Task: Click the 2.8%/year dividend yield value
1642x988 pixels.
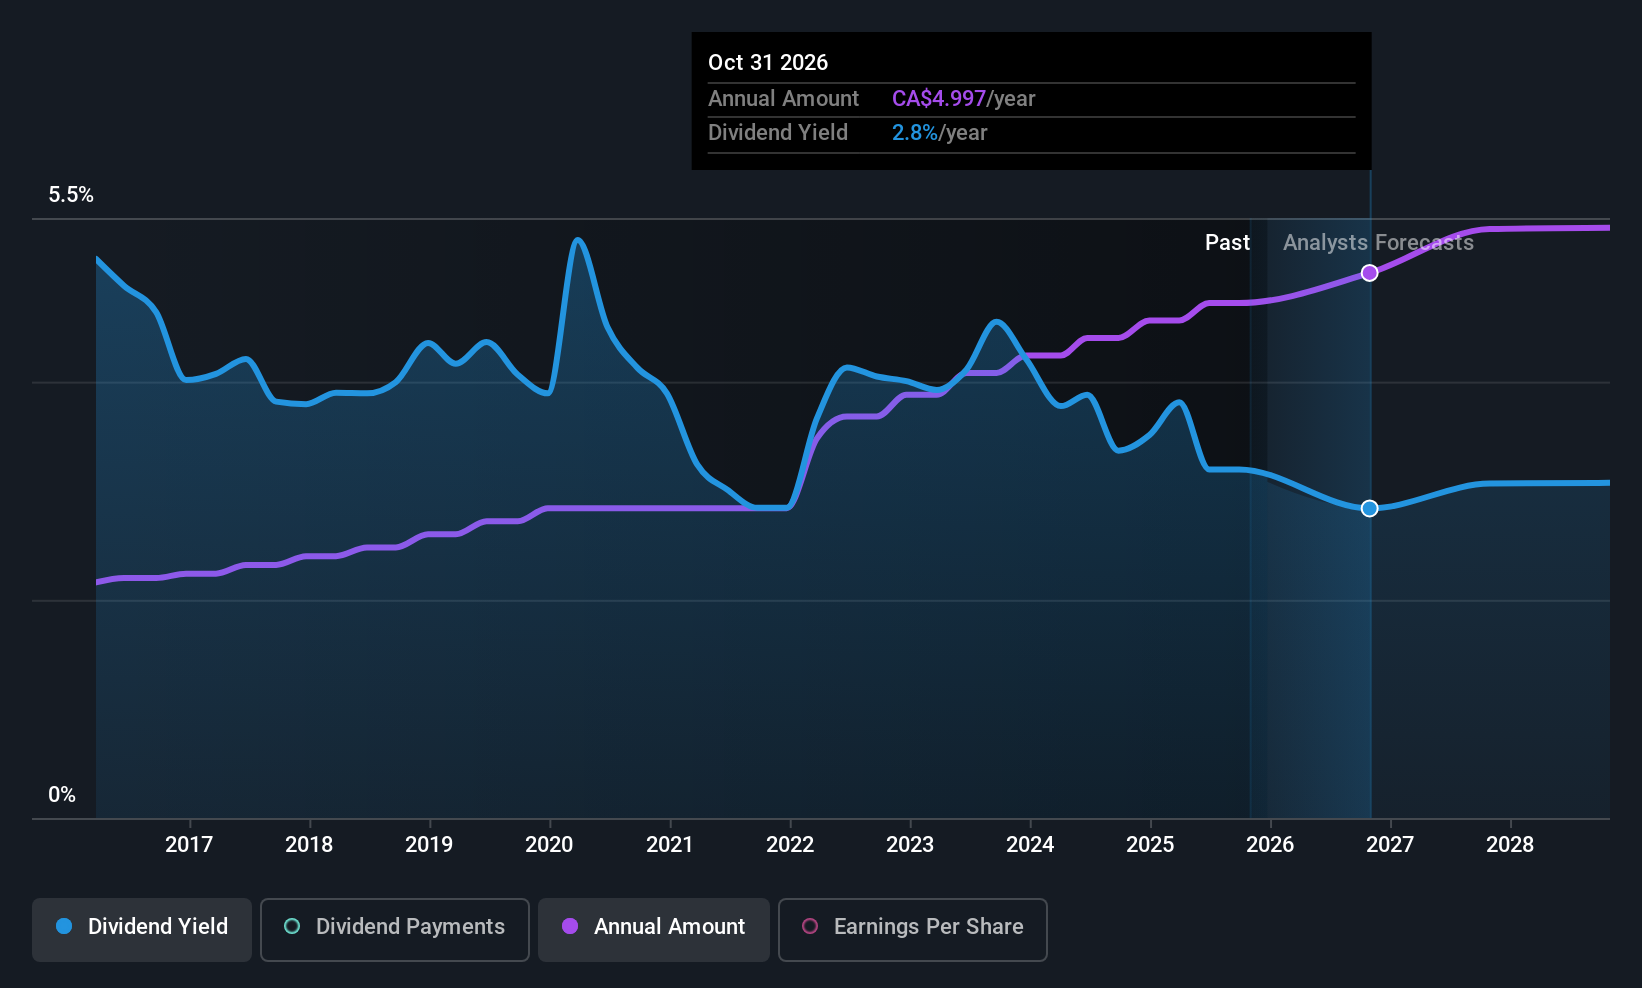Action: click(939, 133)
